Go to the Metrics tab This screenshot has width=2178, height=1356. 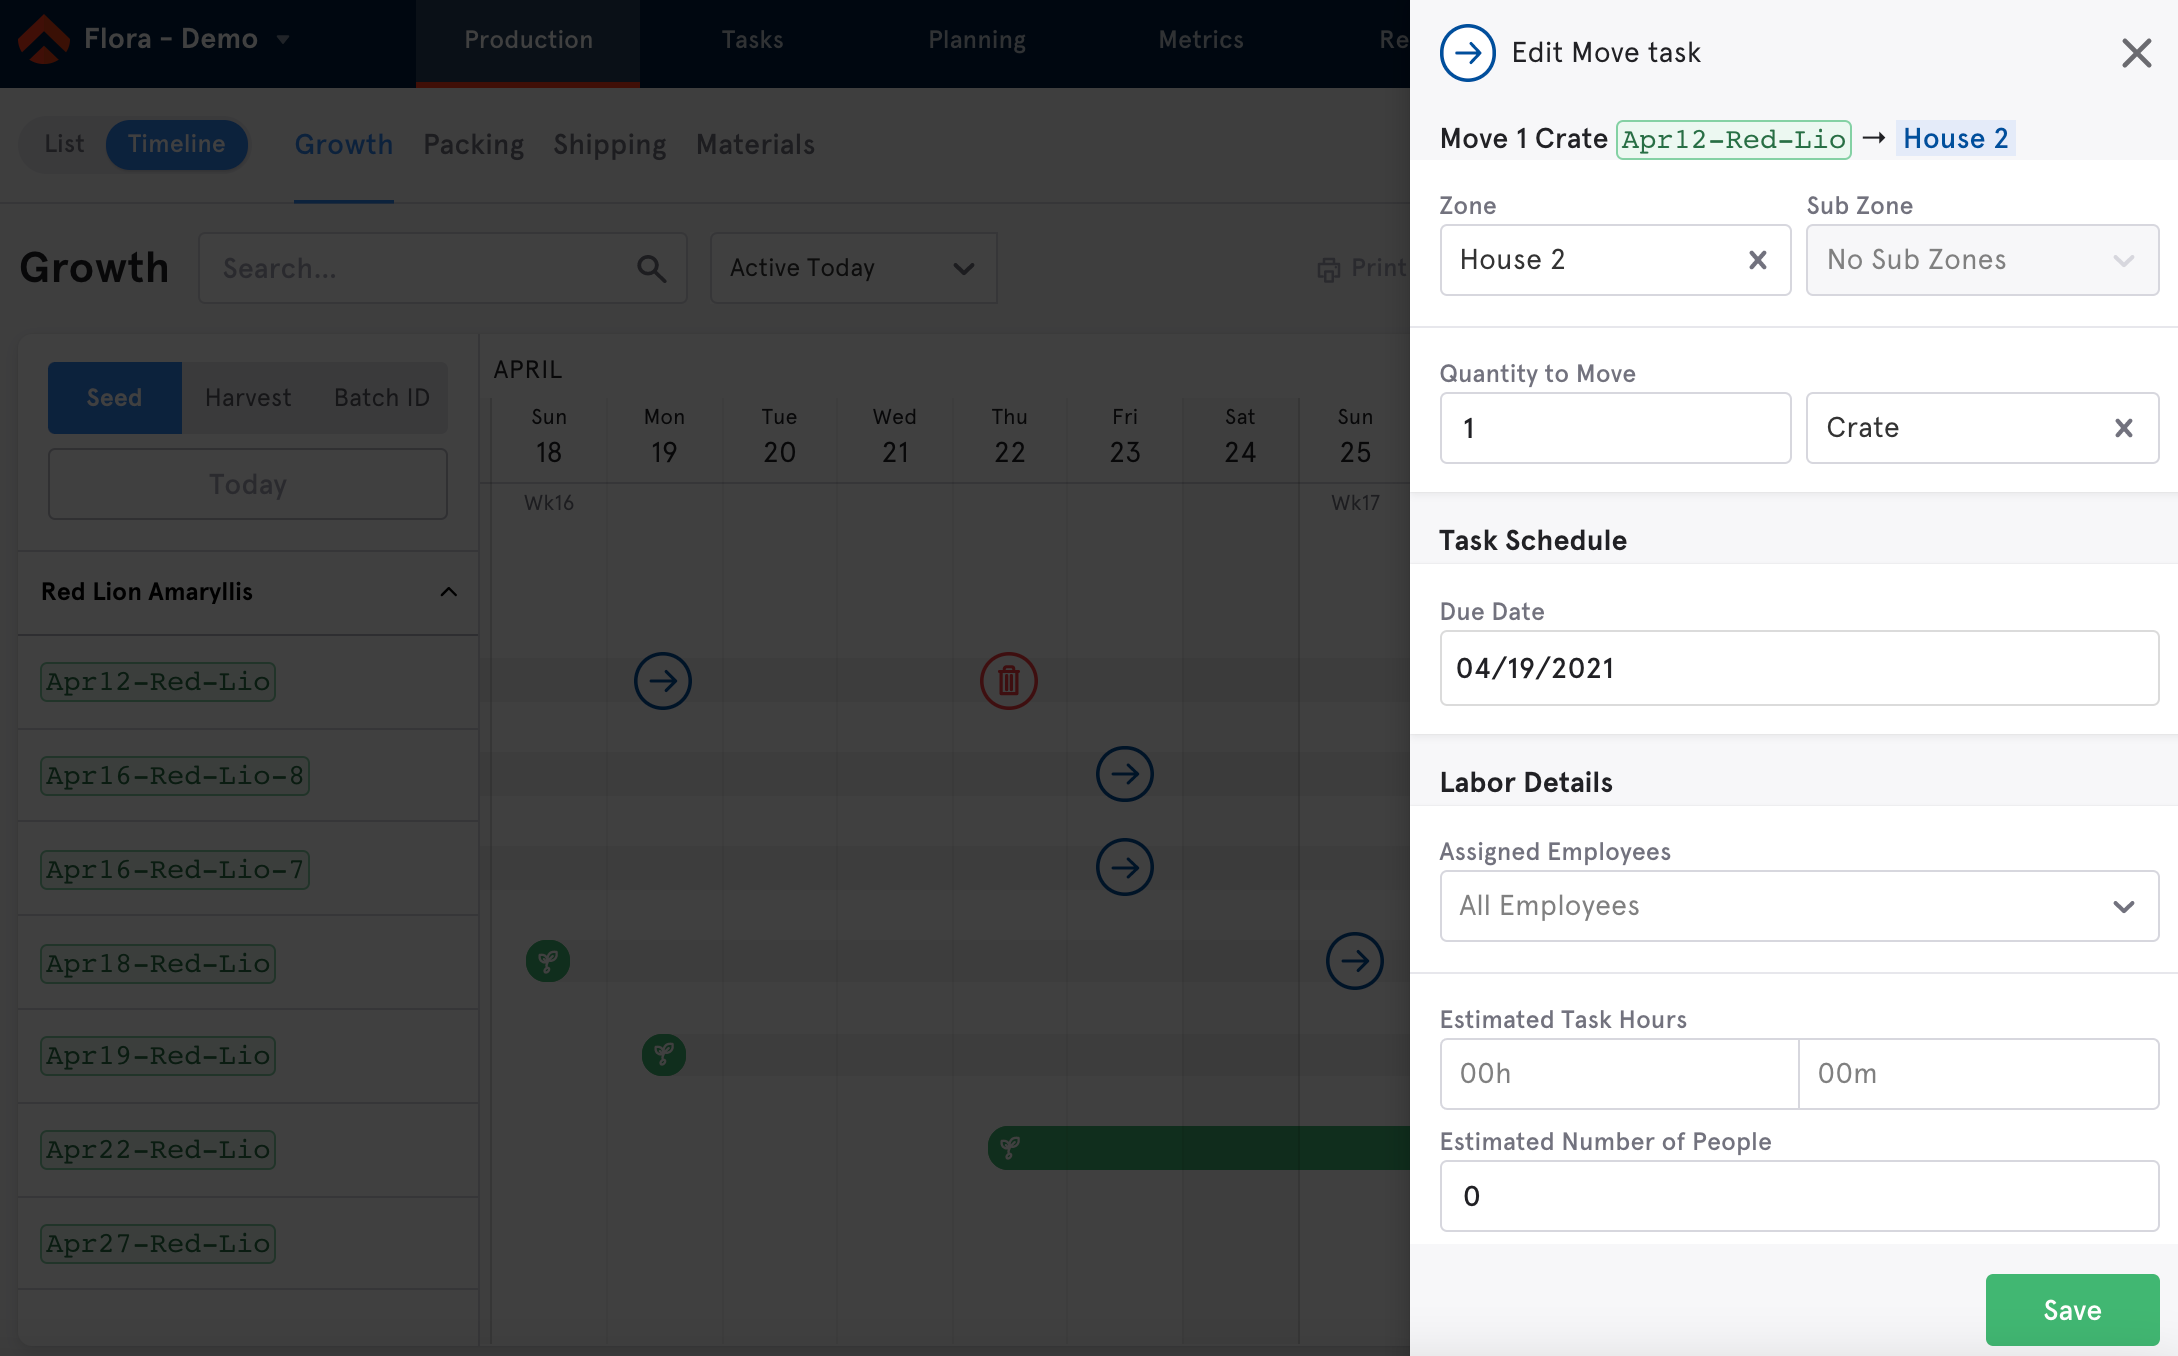coord(1200,40)
